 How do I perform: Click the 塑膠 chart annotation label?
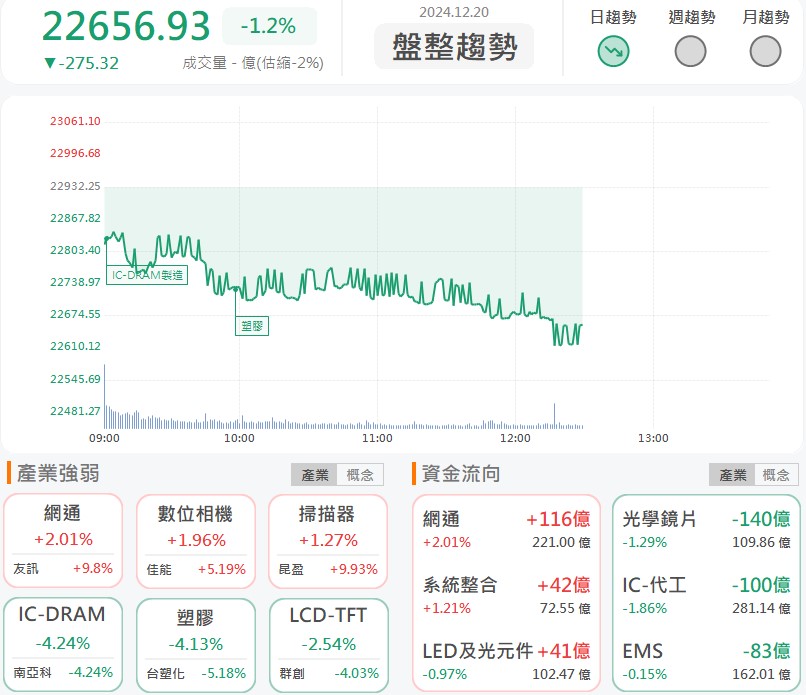(252, 326)
